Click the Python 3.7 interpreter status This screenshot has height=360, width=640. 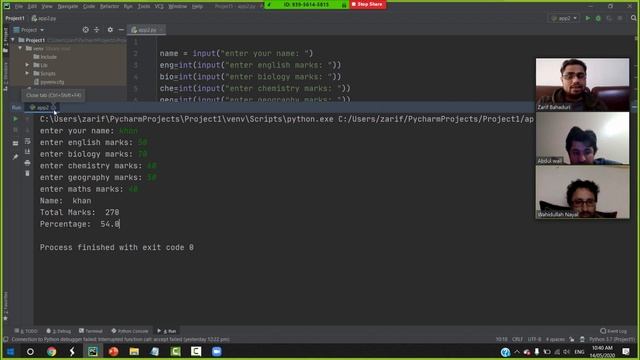pos(612,340)
